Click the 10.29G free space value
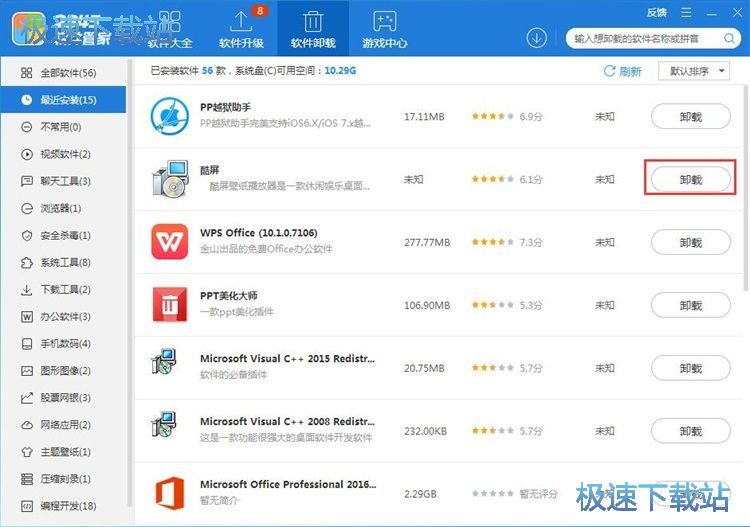The height and width of the screenshot is (527, 750). (340, 70)
